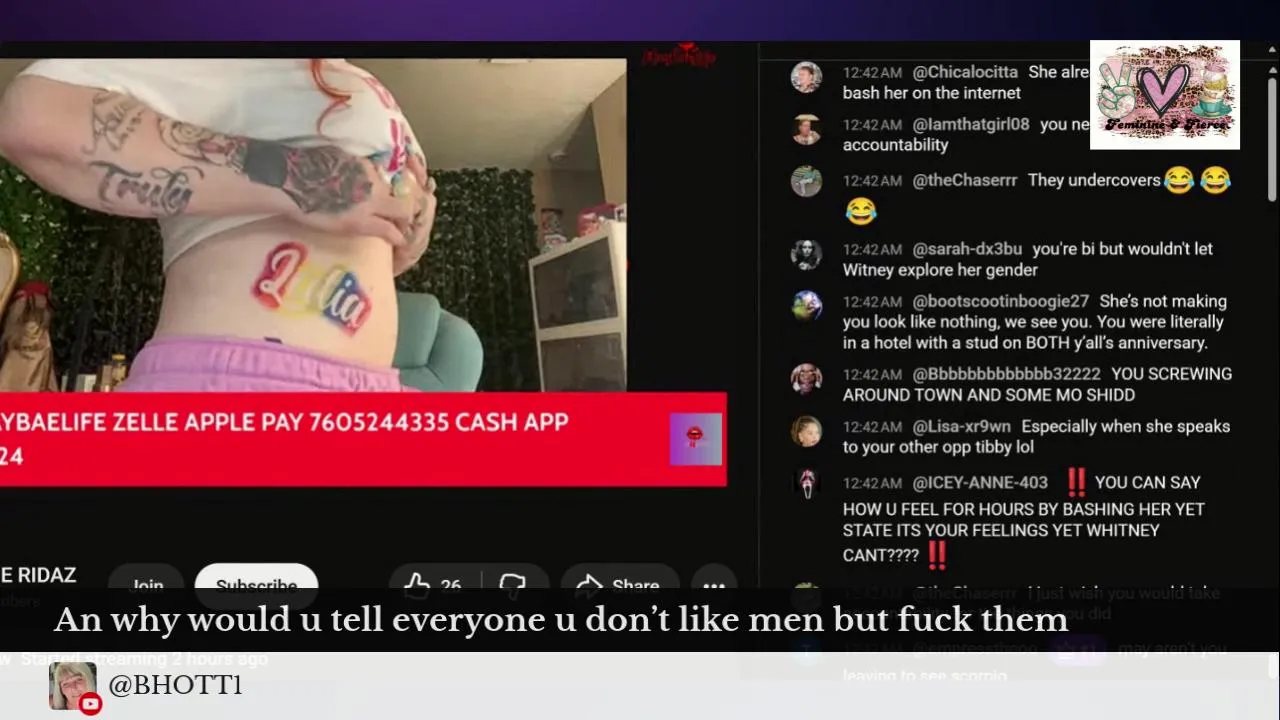Viewport: 1280px width, 720px height.
Task: Select @bootscootinboogie27's avatar icon
Action: pyautogui.click(x=806, y=306)
